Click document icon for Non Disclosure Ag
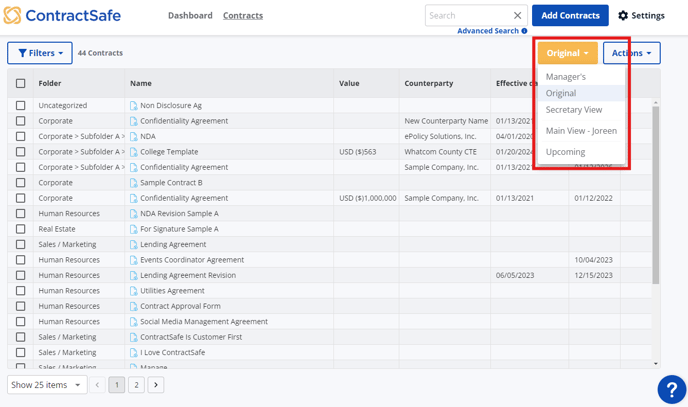This screenshot has height=407, width=688. click(133, 105)
